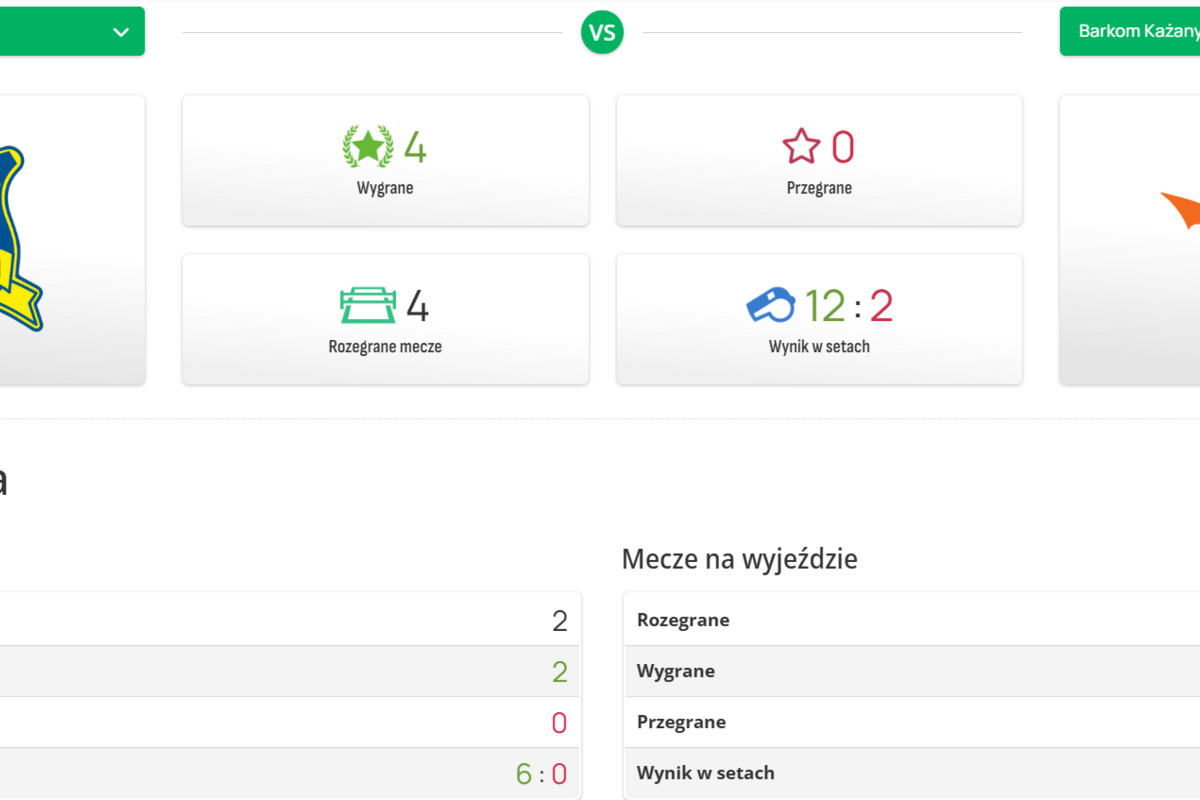The image size is (1200, 800).
Task: Click the green volleyball court icon
Action: coord(368,305)
